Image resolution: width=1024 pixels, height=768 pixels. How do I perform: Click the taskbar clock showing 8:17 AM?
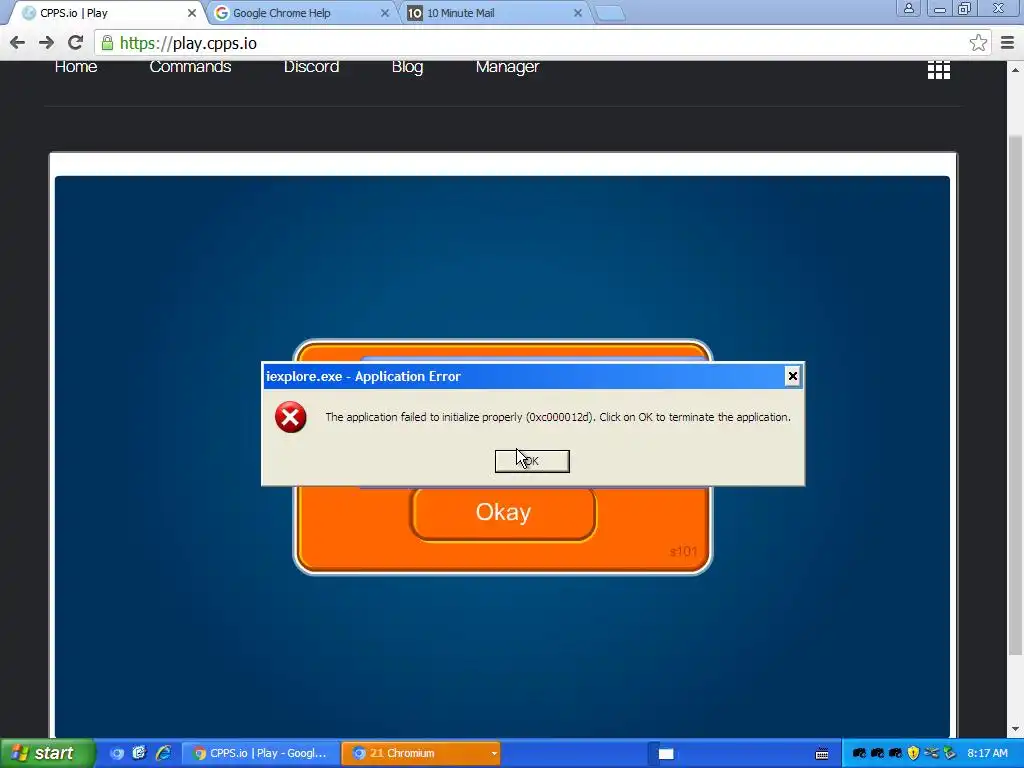point(987,753)
